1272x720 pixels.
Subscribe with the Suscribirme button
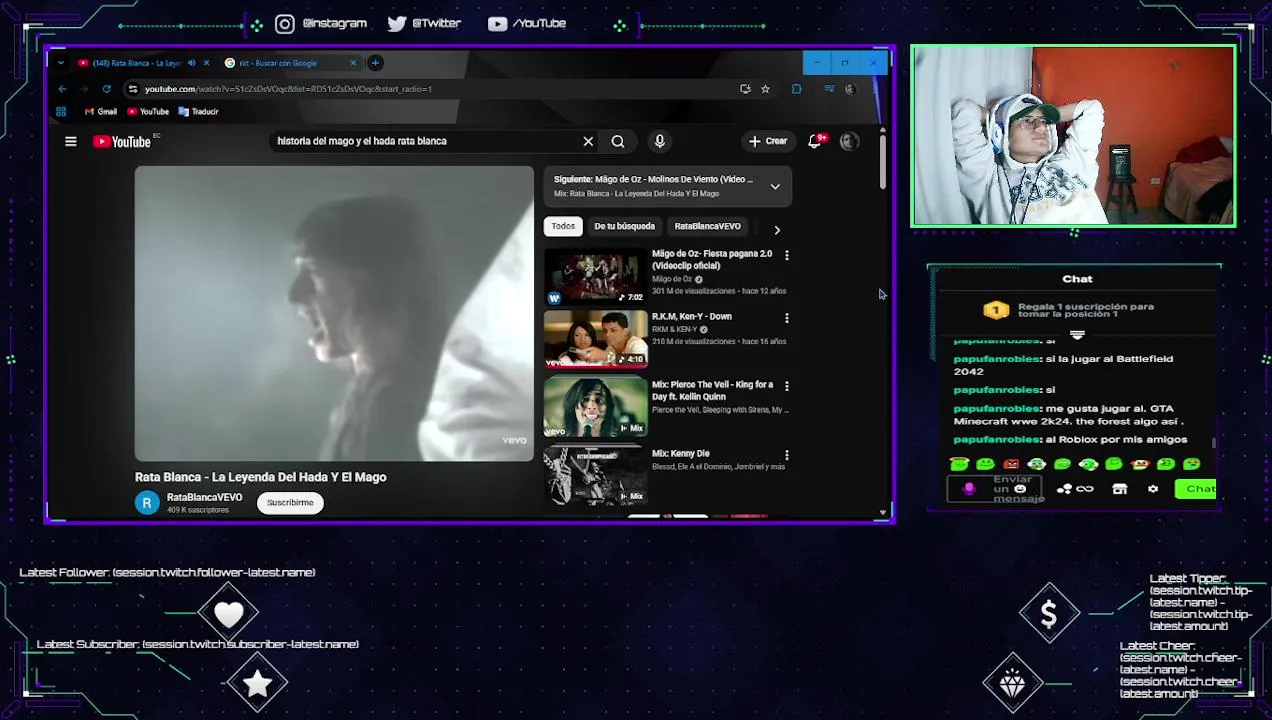click(x=290, y=503)
